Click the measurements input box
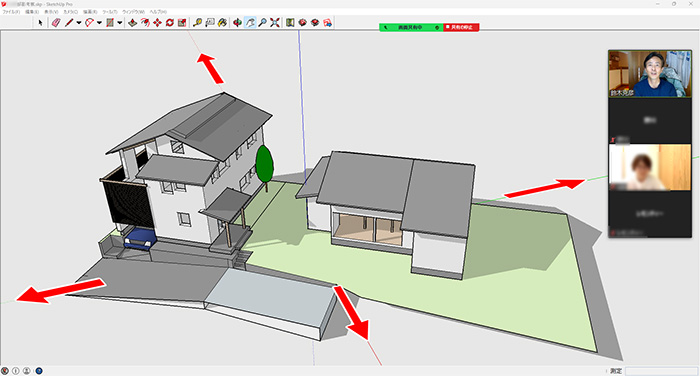 [x=661, y=371]
